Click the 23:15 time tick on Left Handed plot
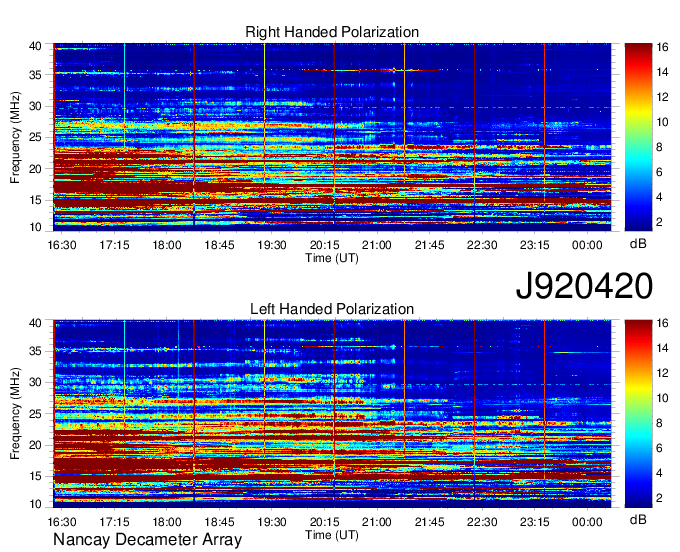The height and width of the screenshot is (552, 680). (534, 522)
